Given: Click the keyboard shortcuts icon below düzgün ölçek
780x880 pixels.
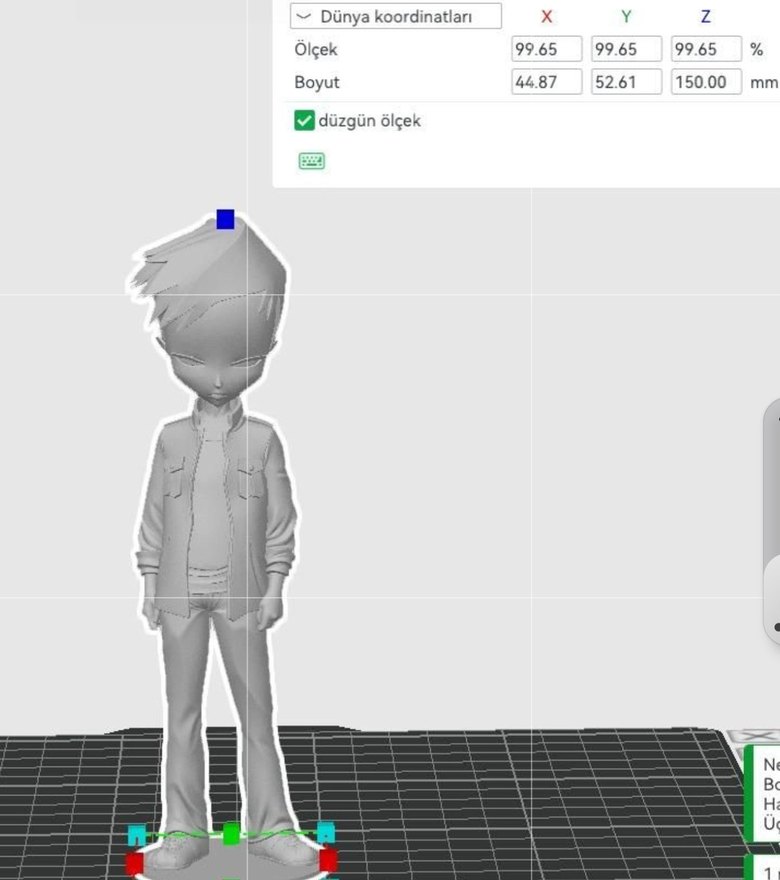Looking at the screenshot, I should tap(312, 161).
